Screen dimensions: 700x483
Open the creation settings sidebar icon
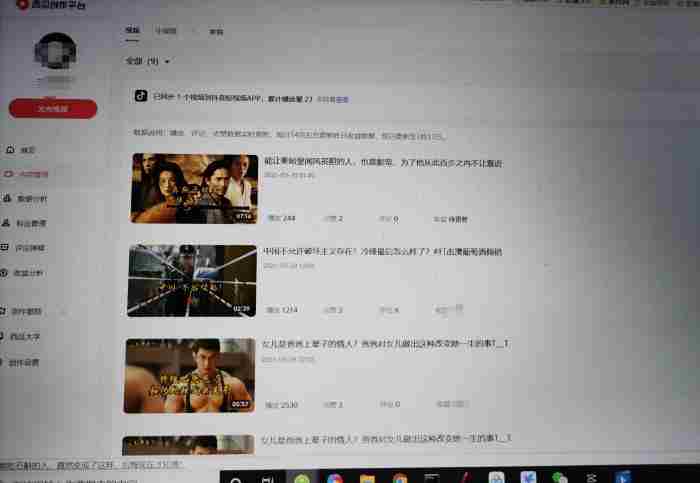point(3,362)
